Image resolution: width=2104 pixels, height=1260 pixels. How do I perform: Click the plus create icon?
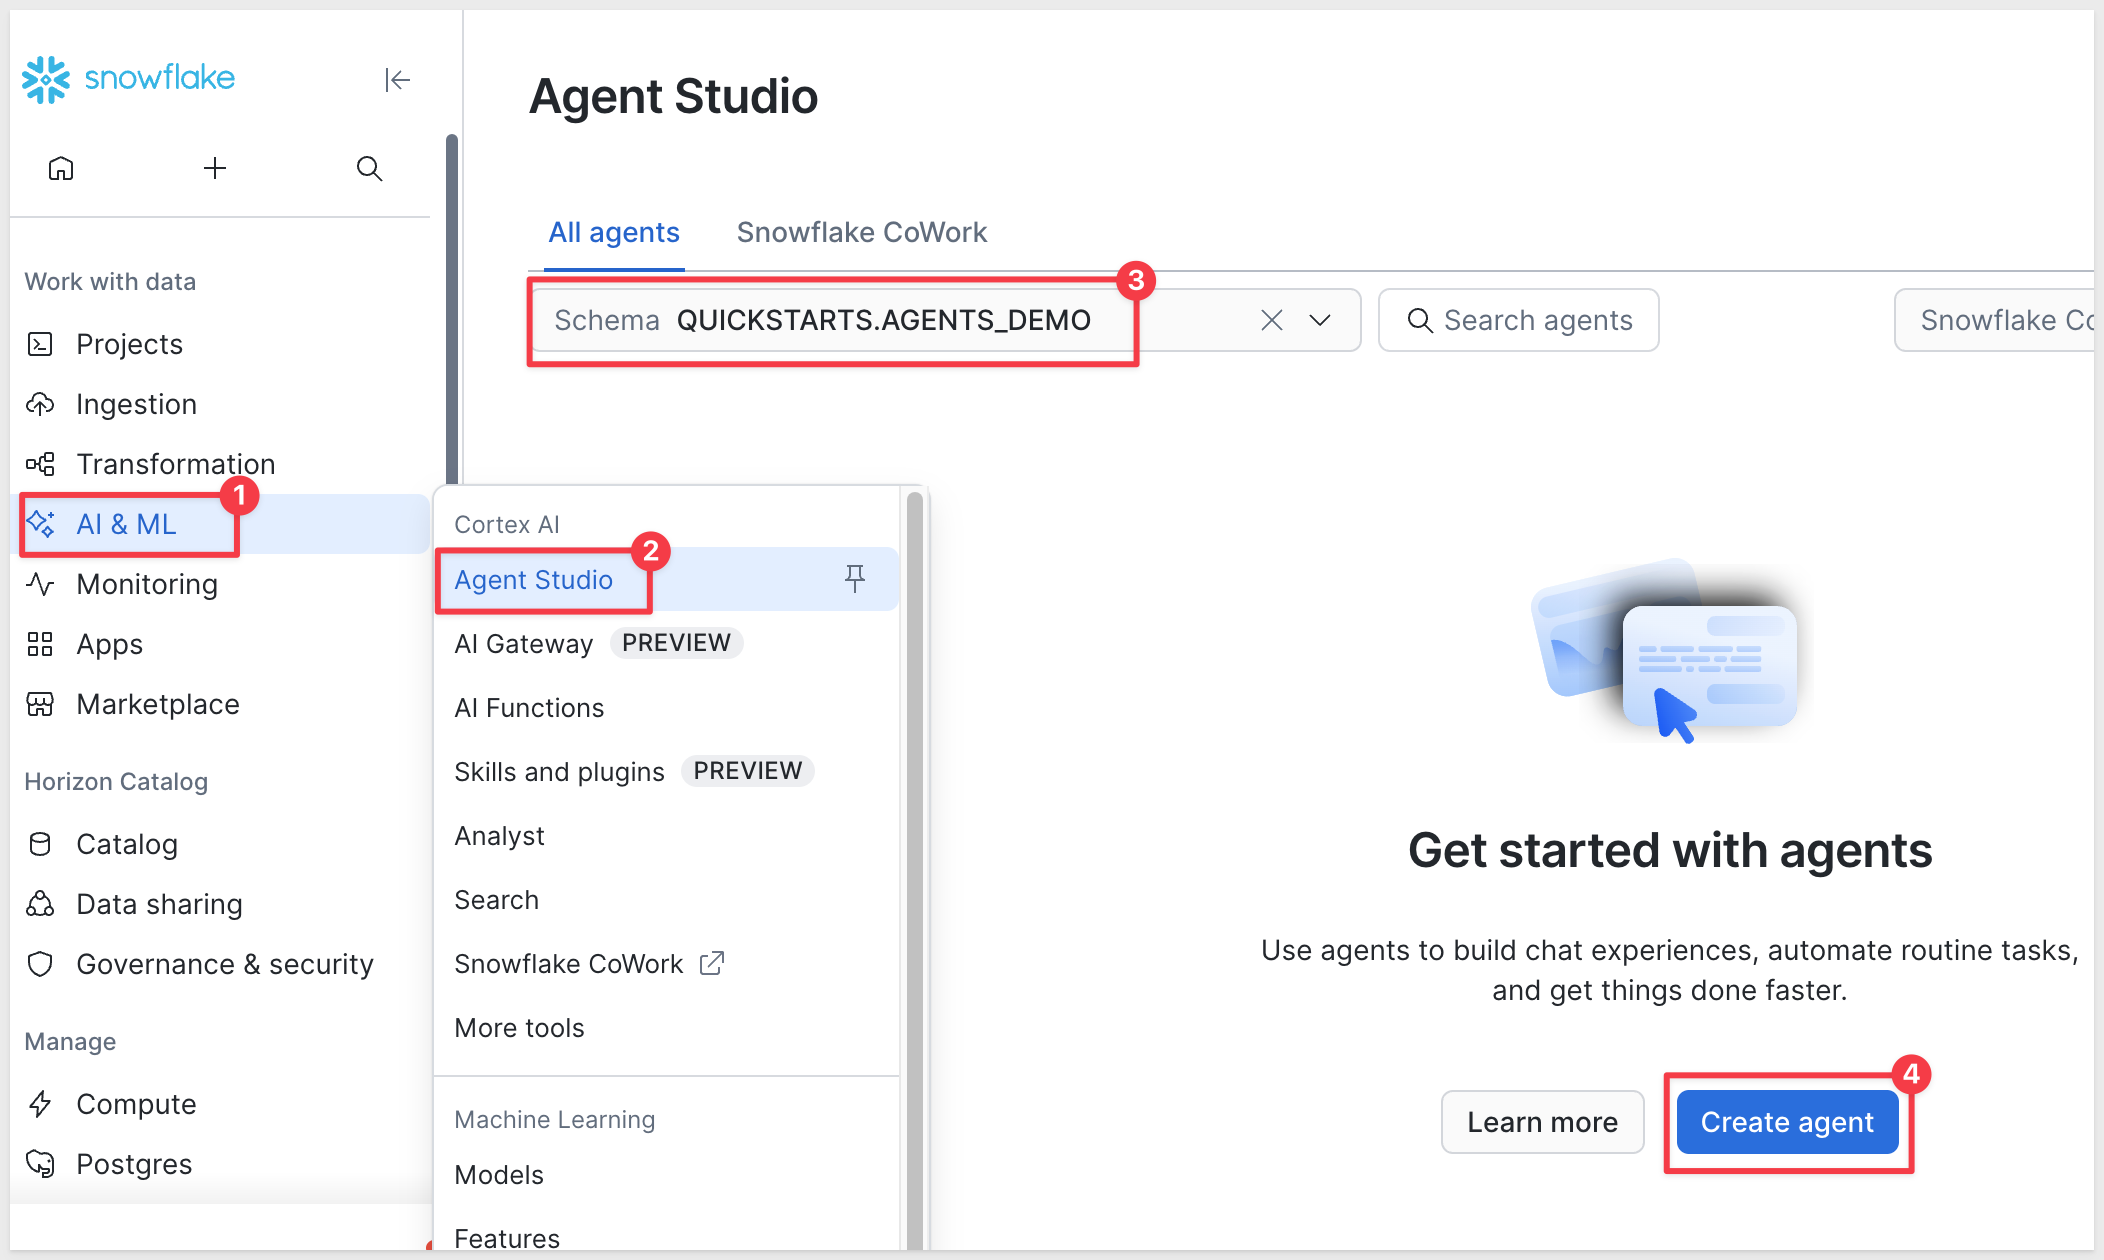click(x=215, y=168)
